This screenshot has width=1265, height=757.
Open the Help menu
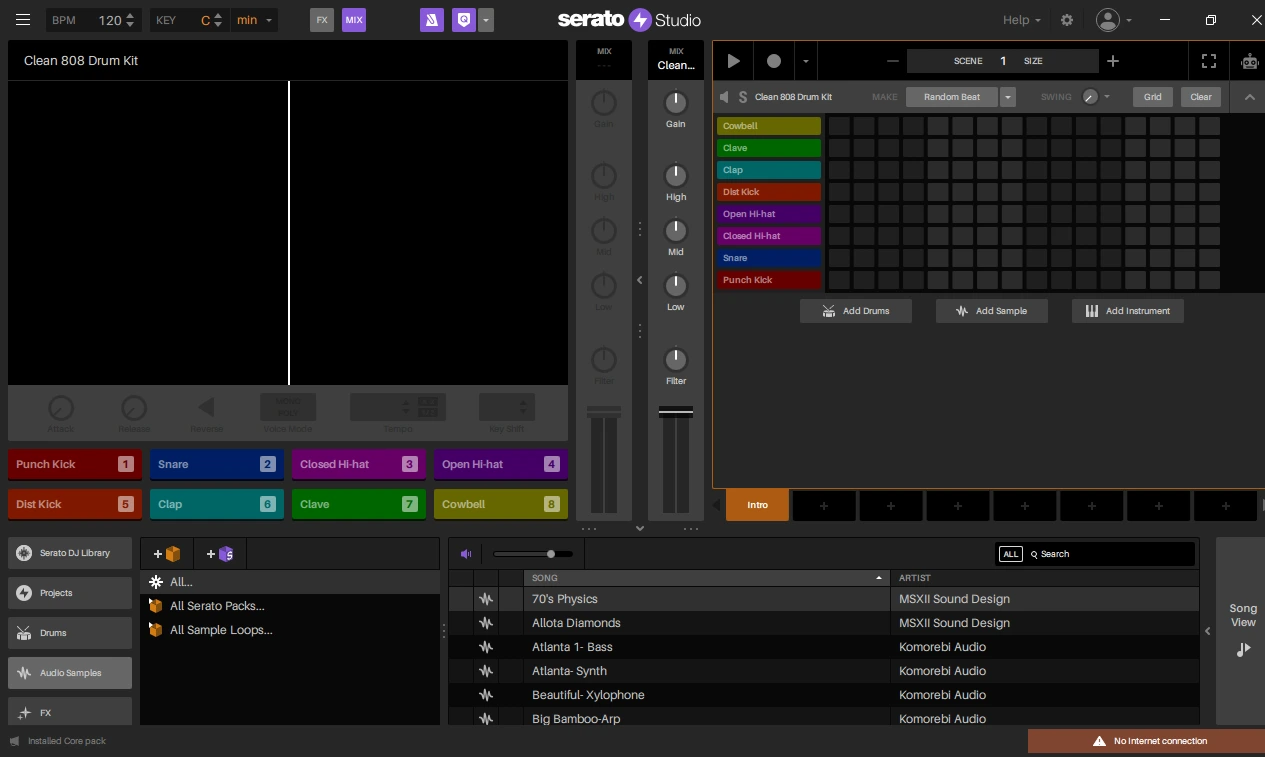click(1022, 20)
